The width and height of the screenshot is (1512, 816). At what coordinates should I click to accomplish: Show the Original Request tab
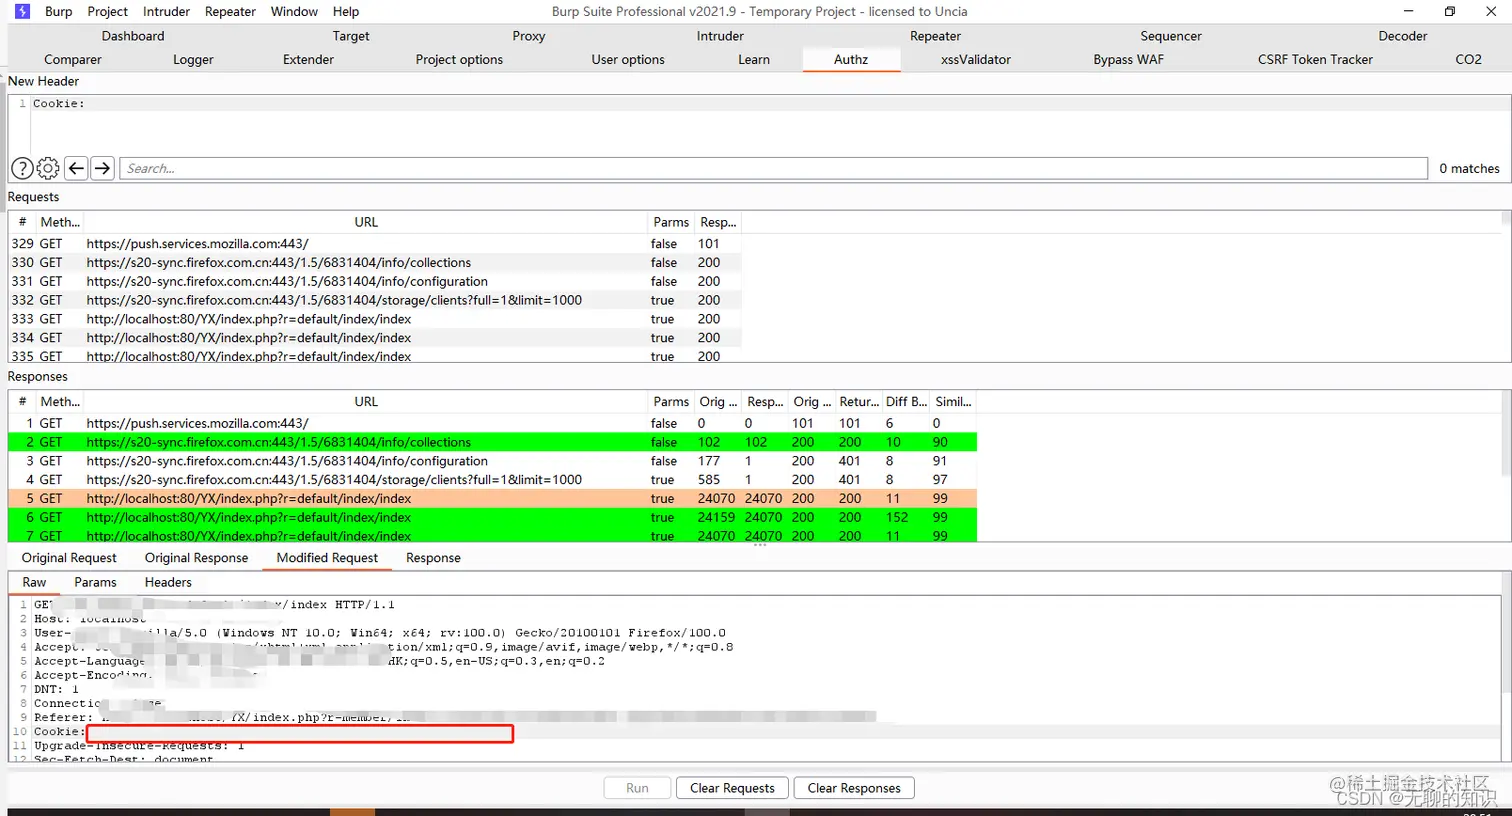(x=69, y=558)
